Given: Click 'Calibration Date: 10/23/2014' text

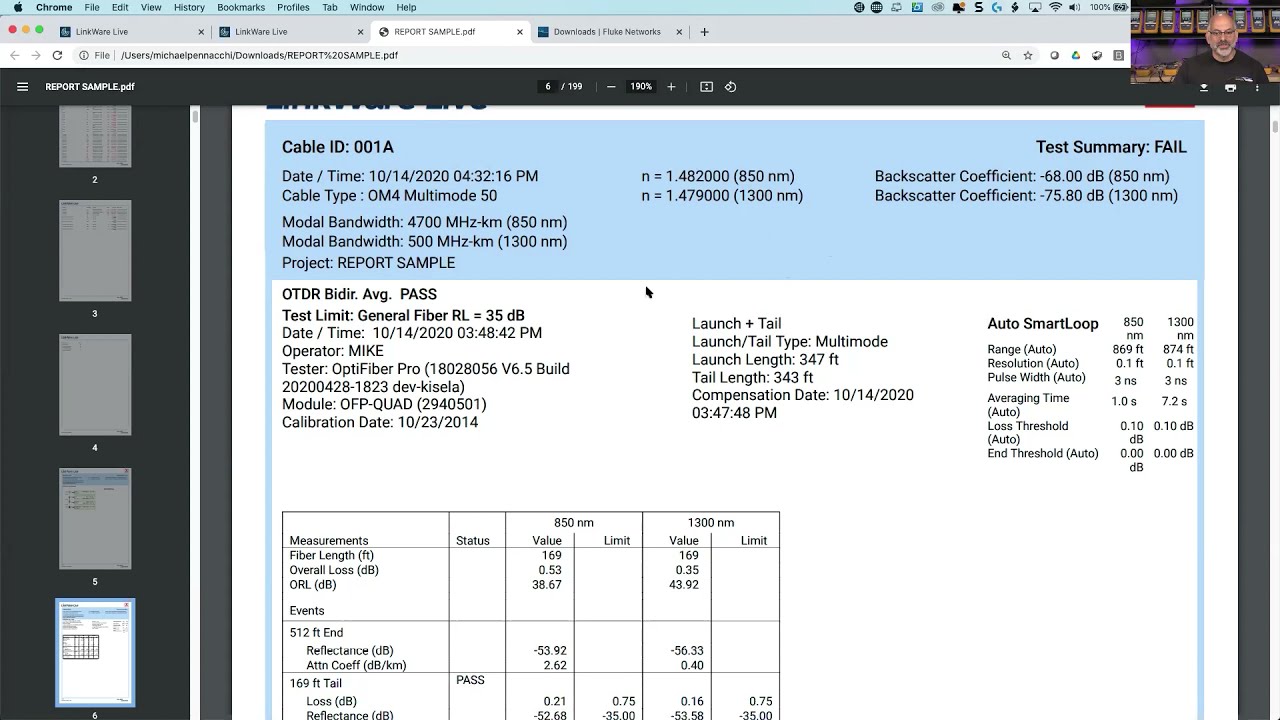Looking at the screenshot, I should click(x=380, y=422).
